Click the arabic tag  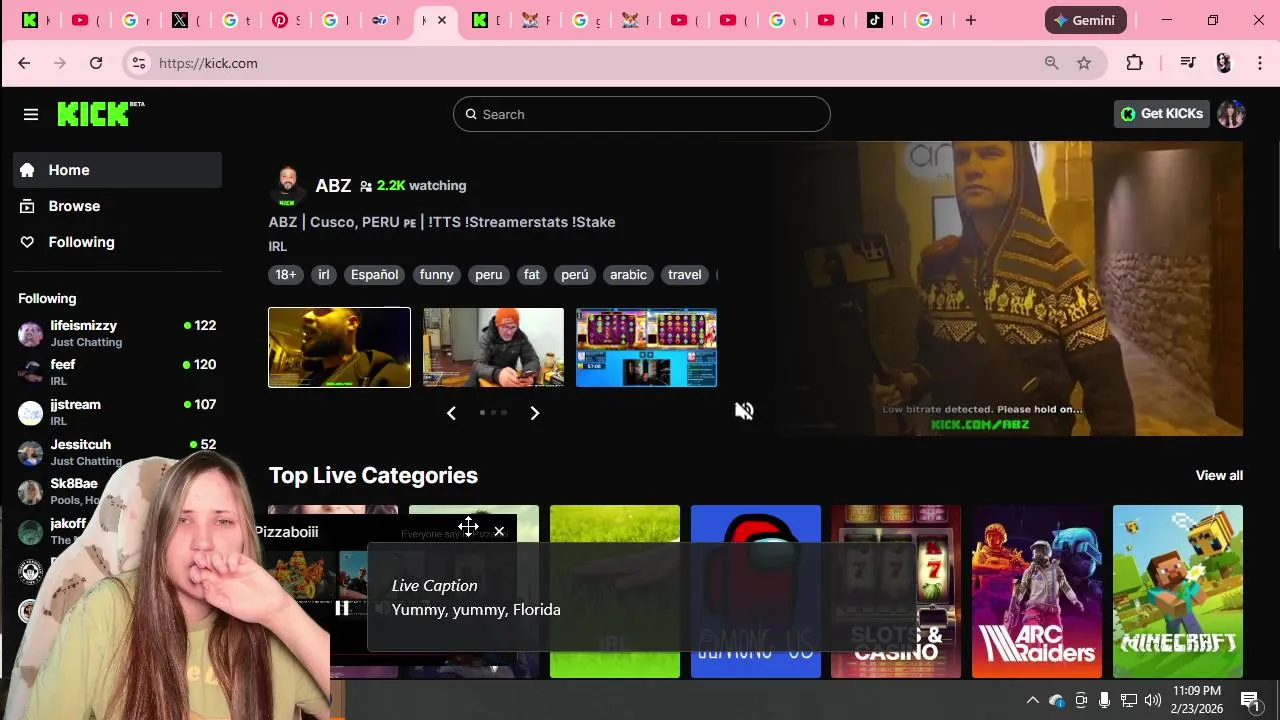click(x=628, y=275)
